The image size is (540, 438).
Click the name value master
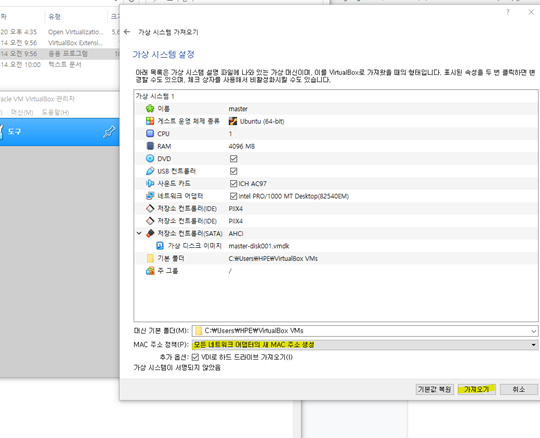(x=238, y=109)
